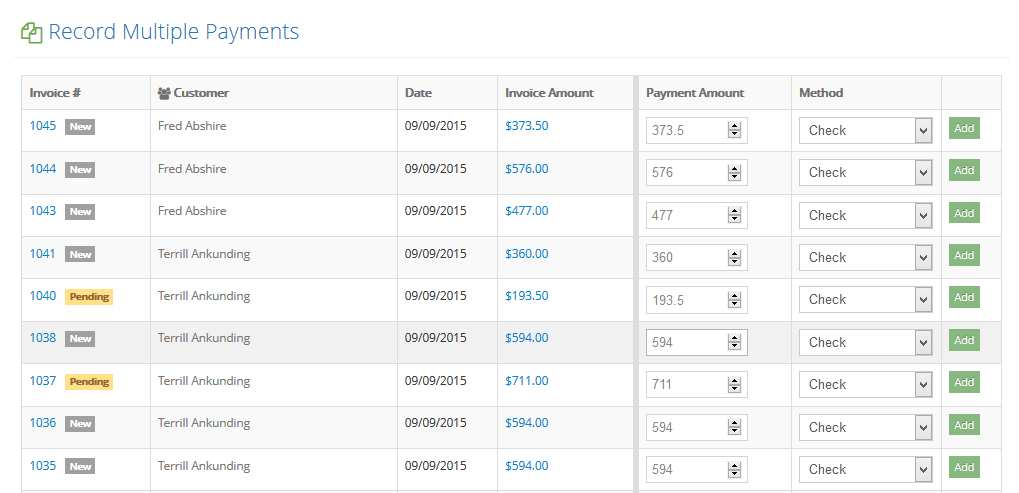This screenshot has width=1019, height=493.
Task: Focus the payment amount field showing 193.5
Action: (x=697, y=300)
